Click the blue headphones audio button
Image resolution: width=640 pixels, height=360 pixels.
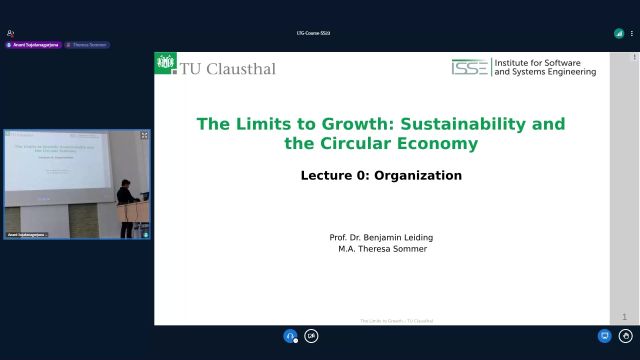pyautogui.click(x=290, y=336)
